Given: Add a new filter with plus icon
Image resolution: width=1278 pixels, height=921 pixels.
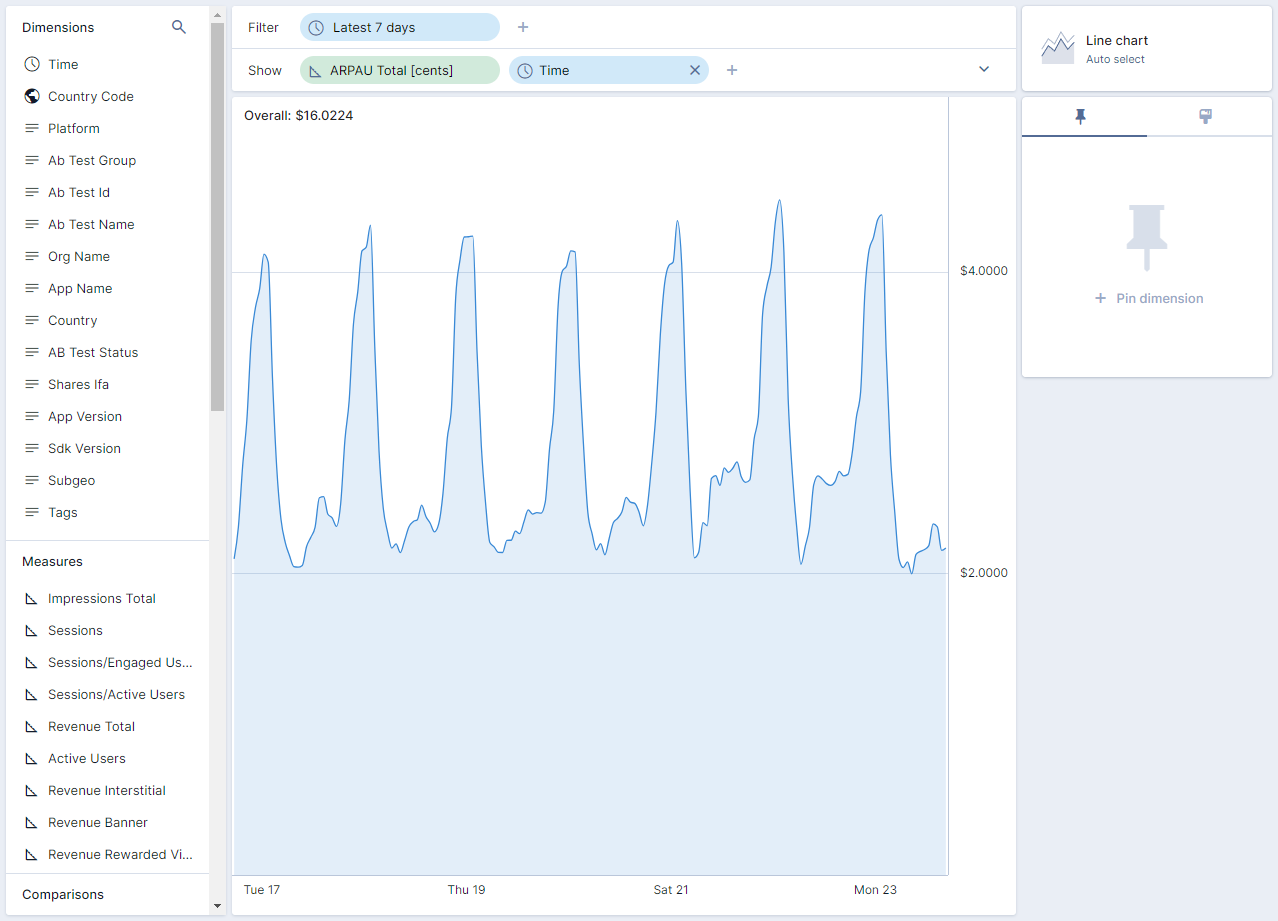Looking at the screenshot, I should click(522, 27).
